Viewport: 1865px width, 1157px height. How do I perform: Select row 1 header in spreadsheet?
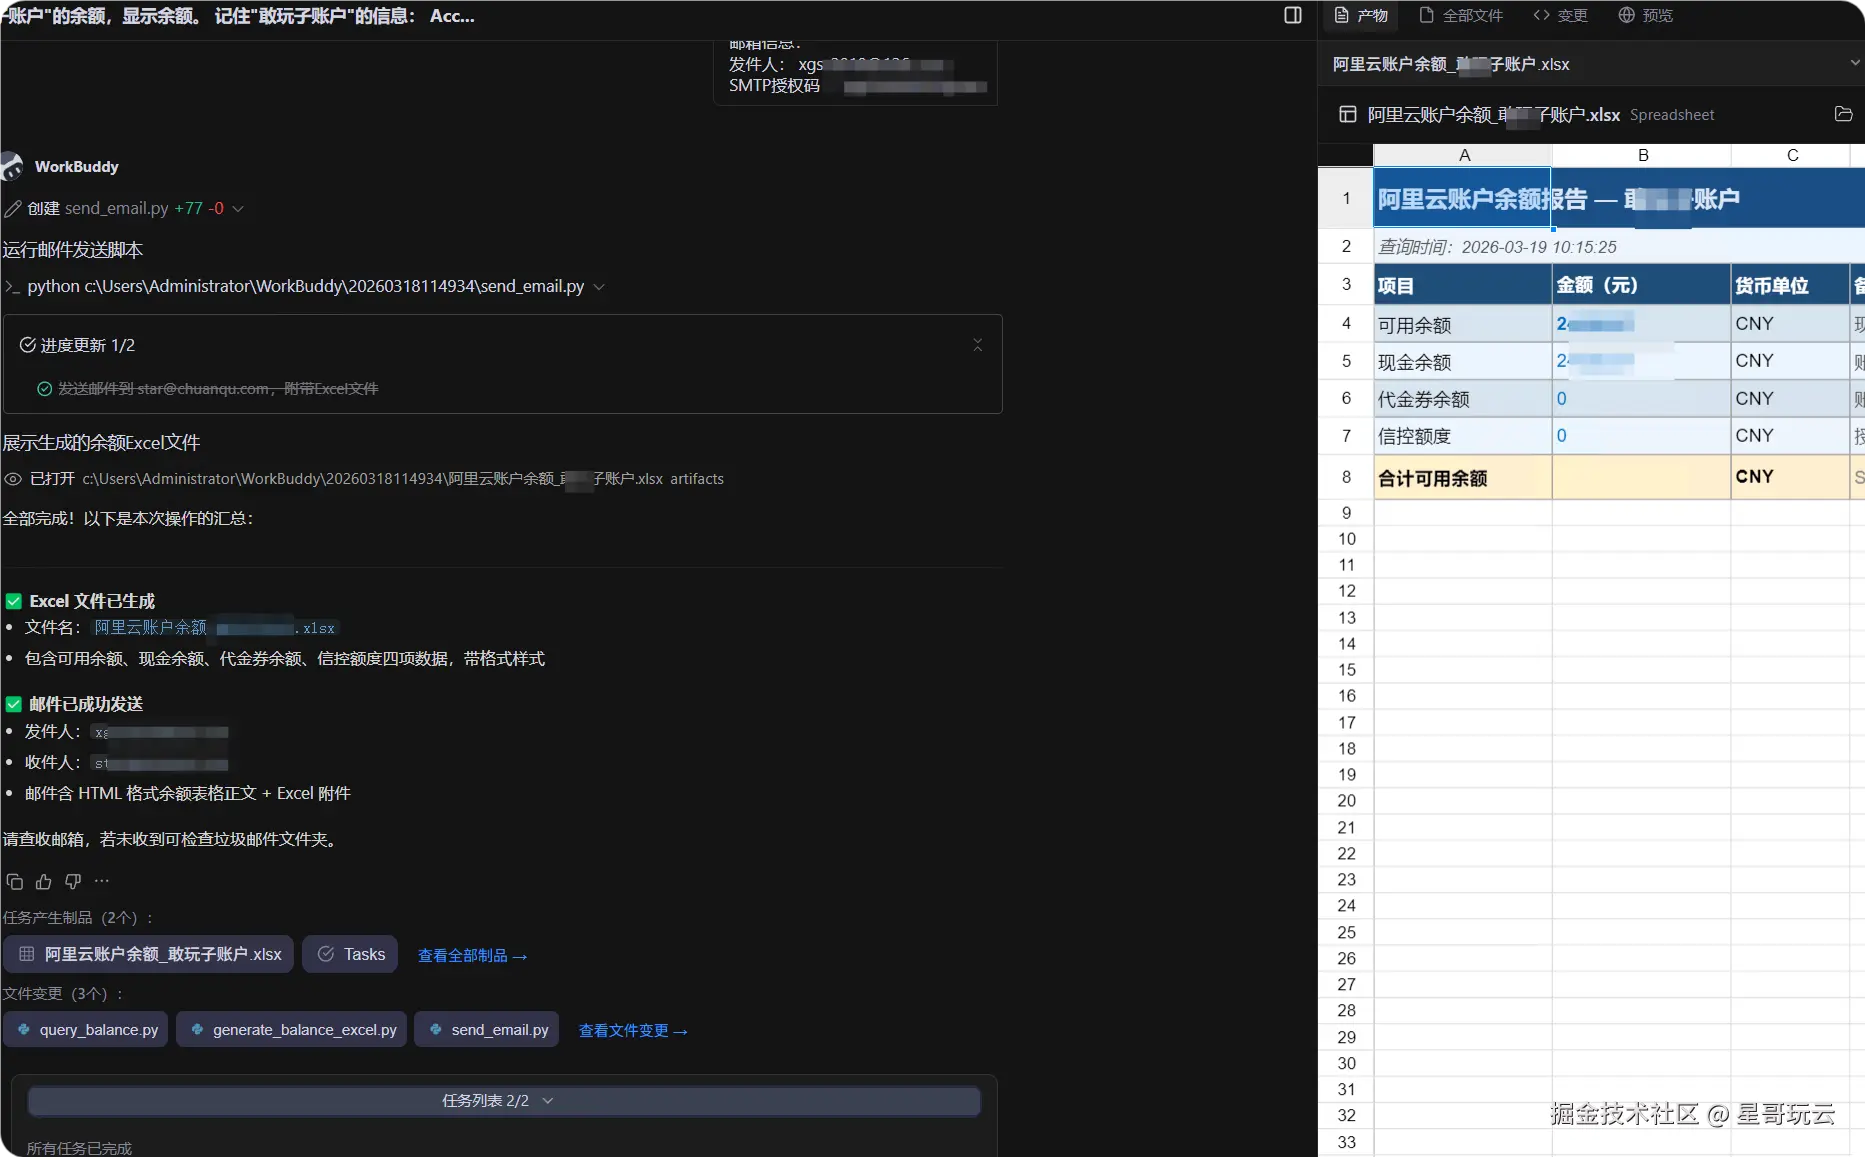tap(1346, 198)
